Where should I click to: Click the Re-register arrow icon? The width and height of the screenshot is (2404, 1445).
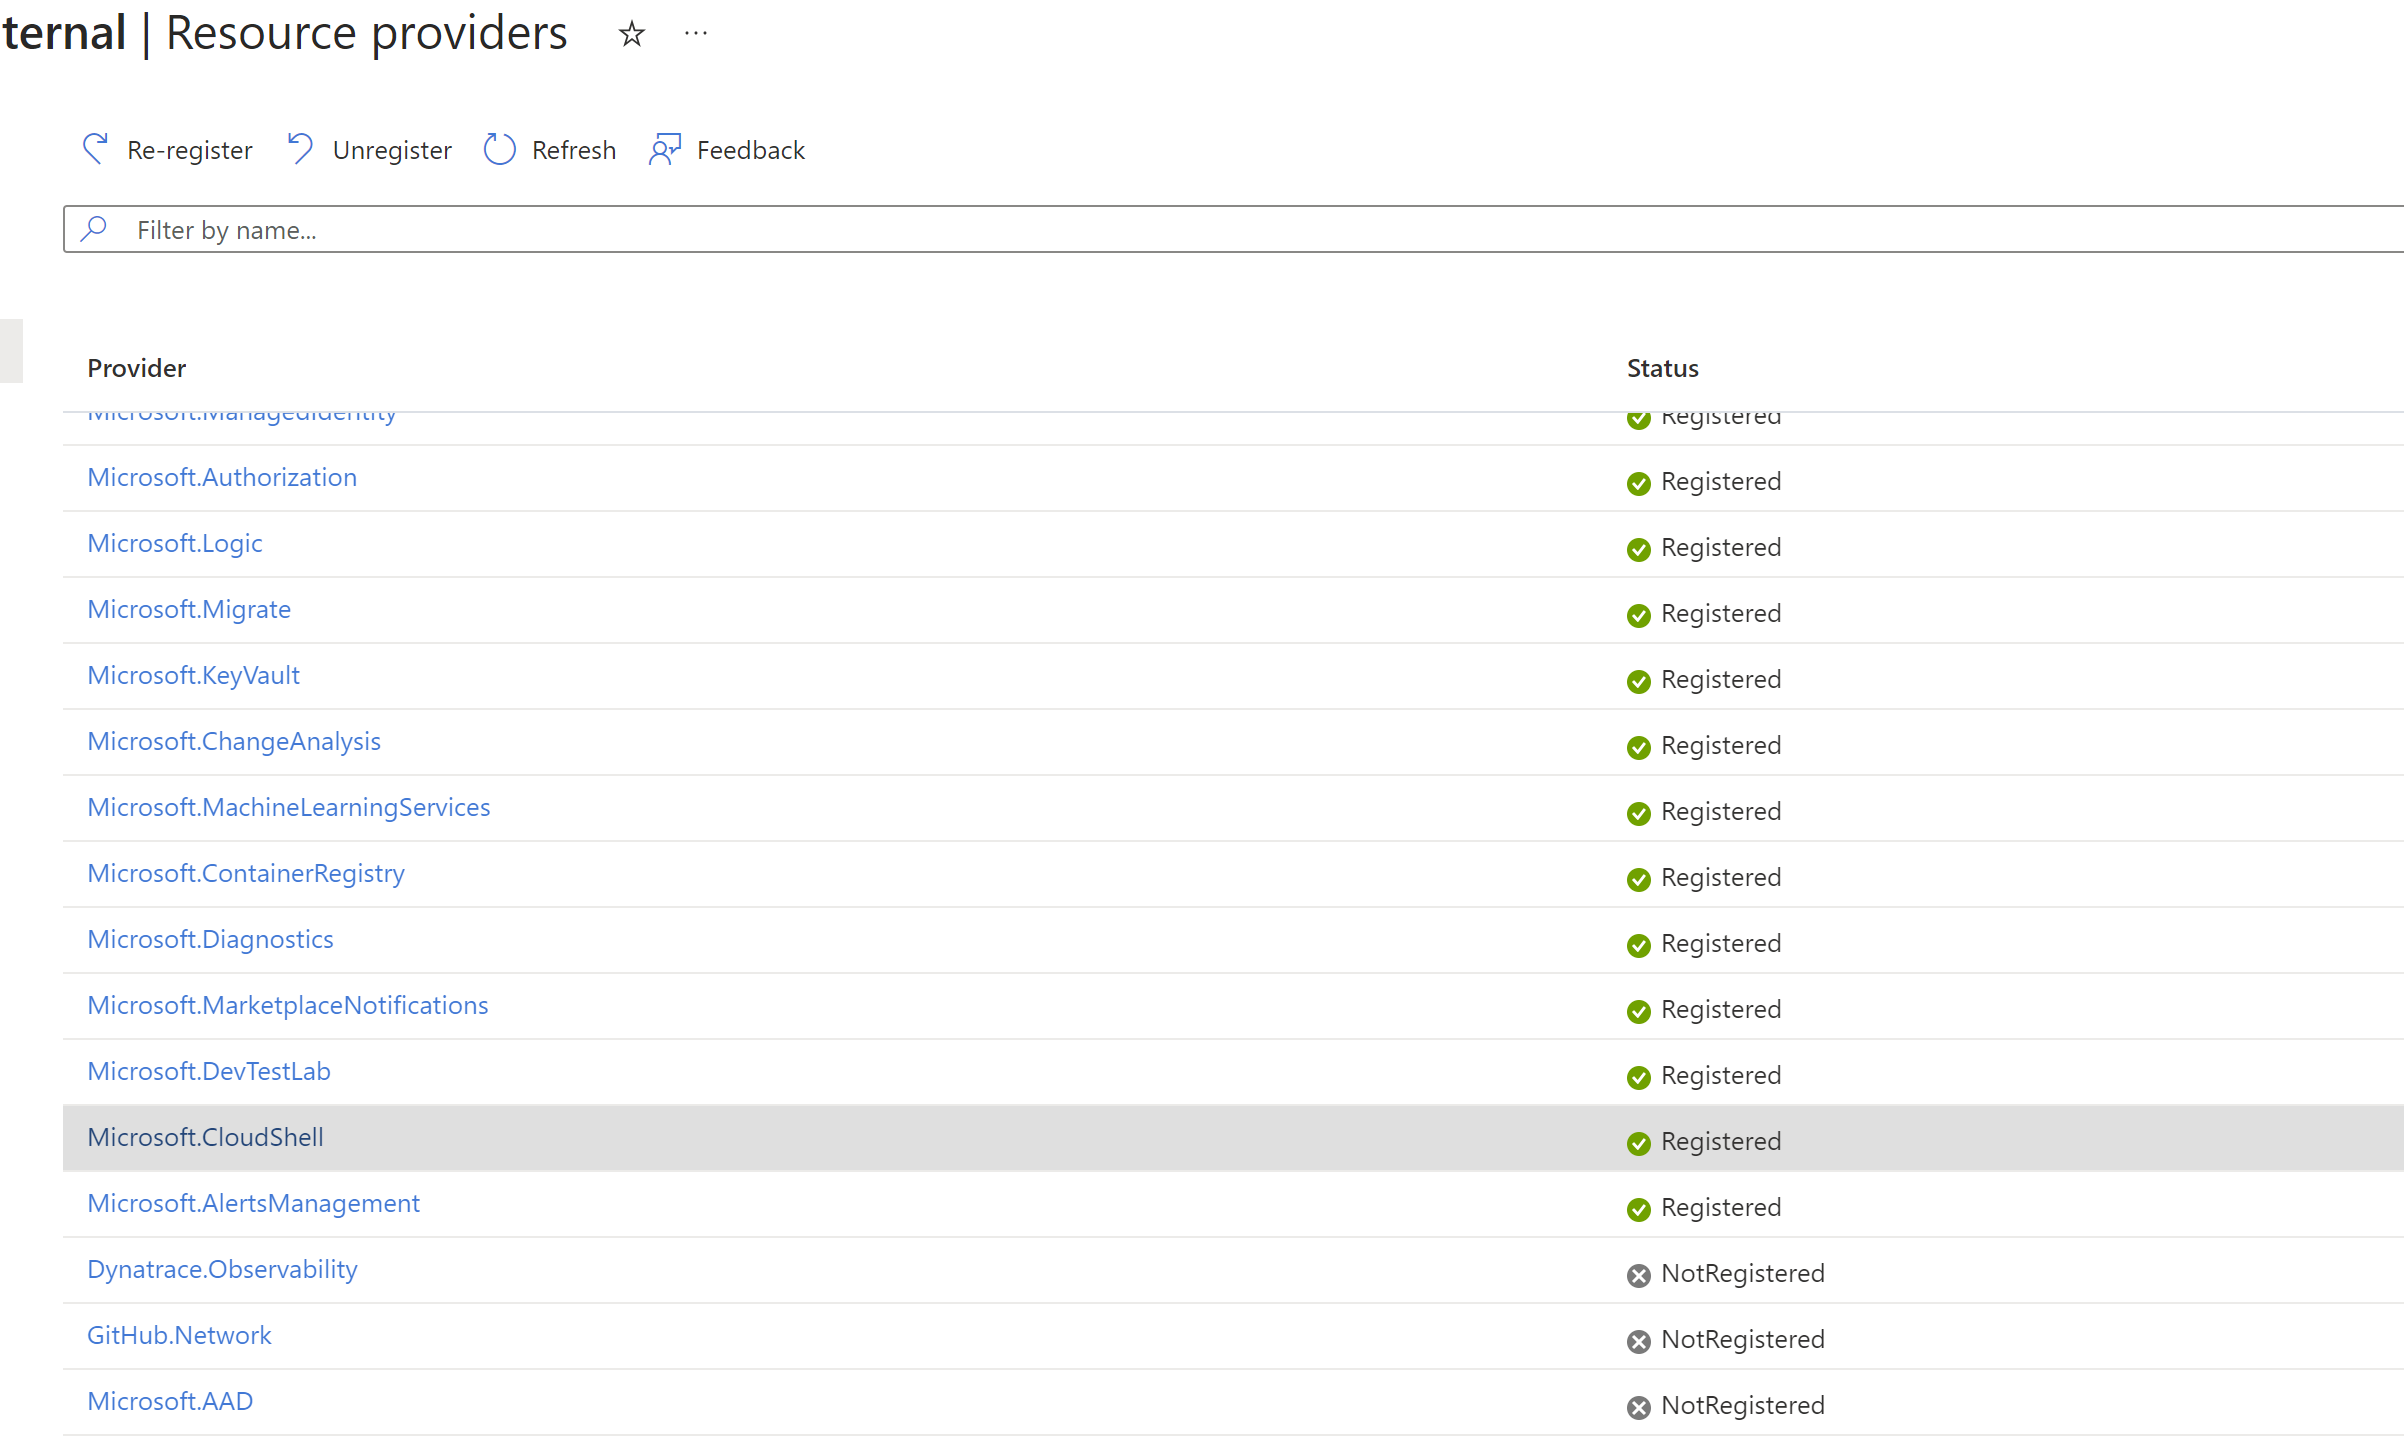[96, 149]
